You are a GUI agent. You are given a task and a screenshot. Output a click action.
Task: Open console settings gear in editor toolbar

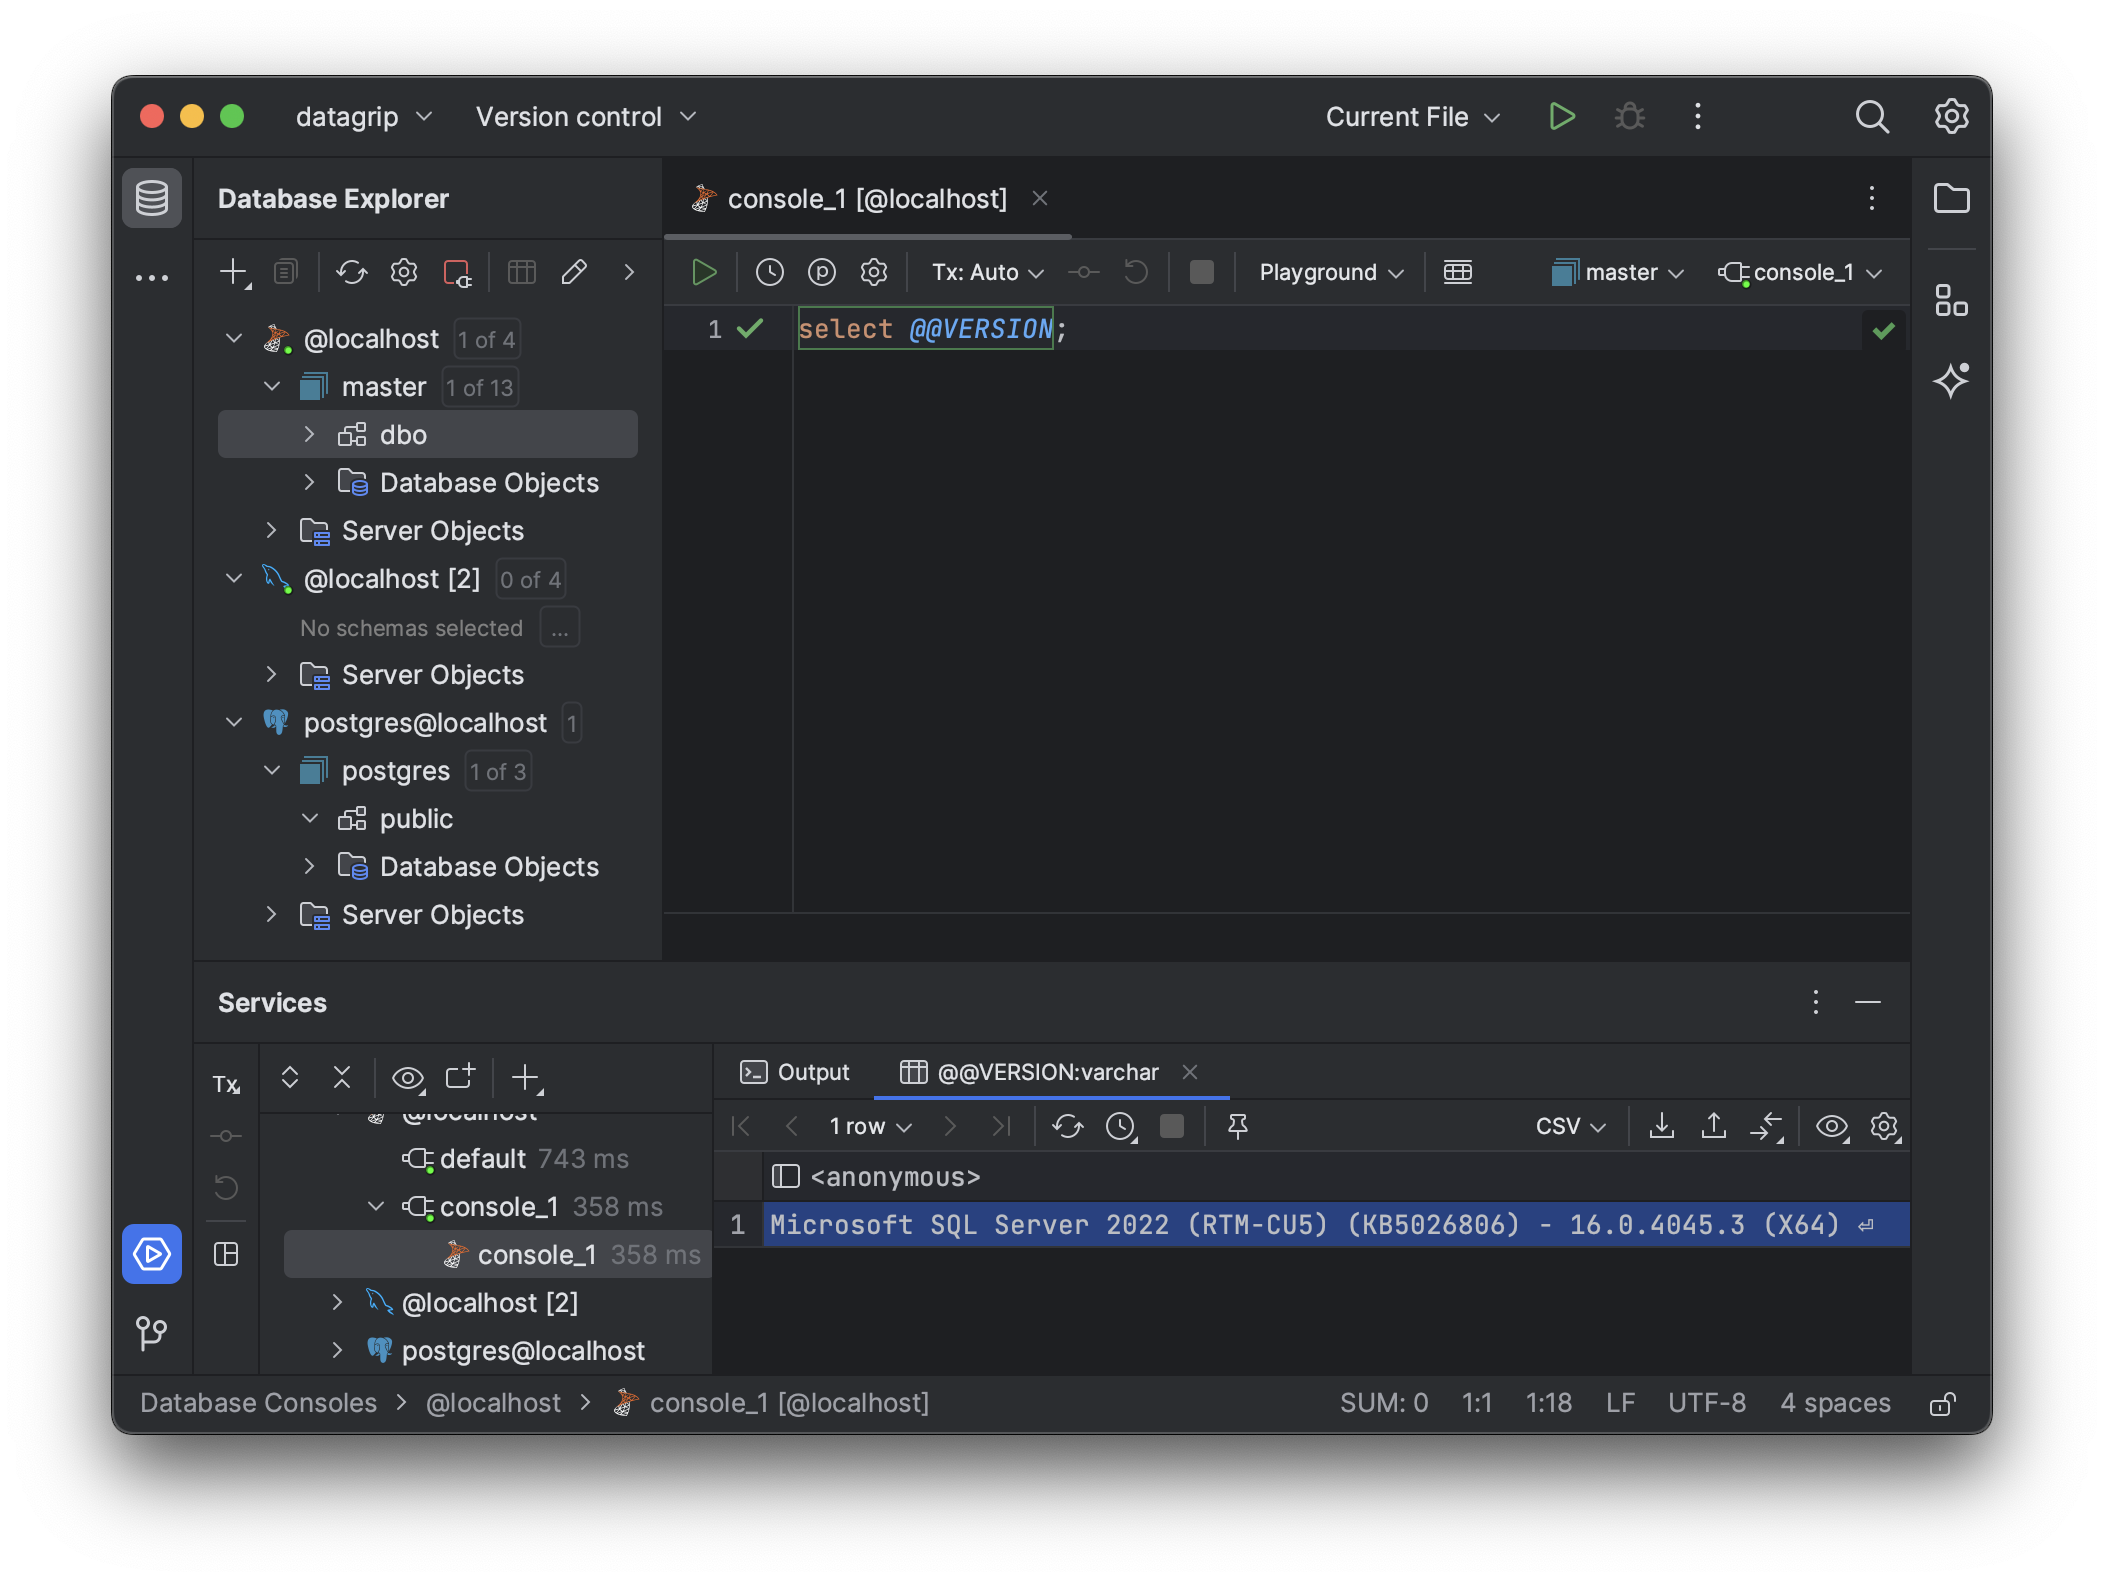coord(874,272)
